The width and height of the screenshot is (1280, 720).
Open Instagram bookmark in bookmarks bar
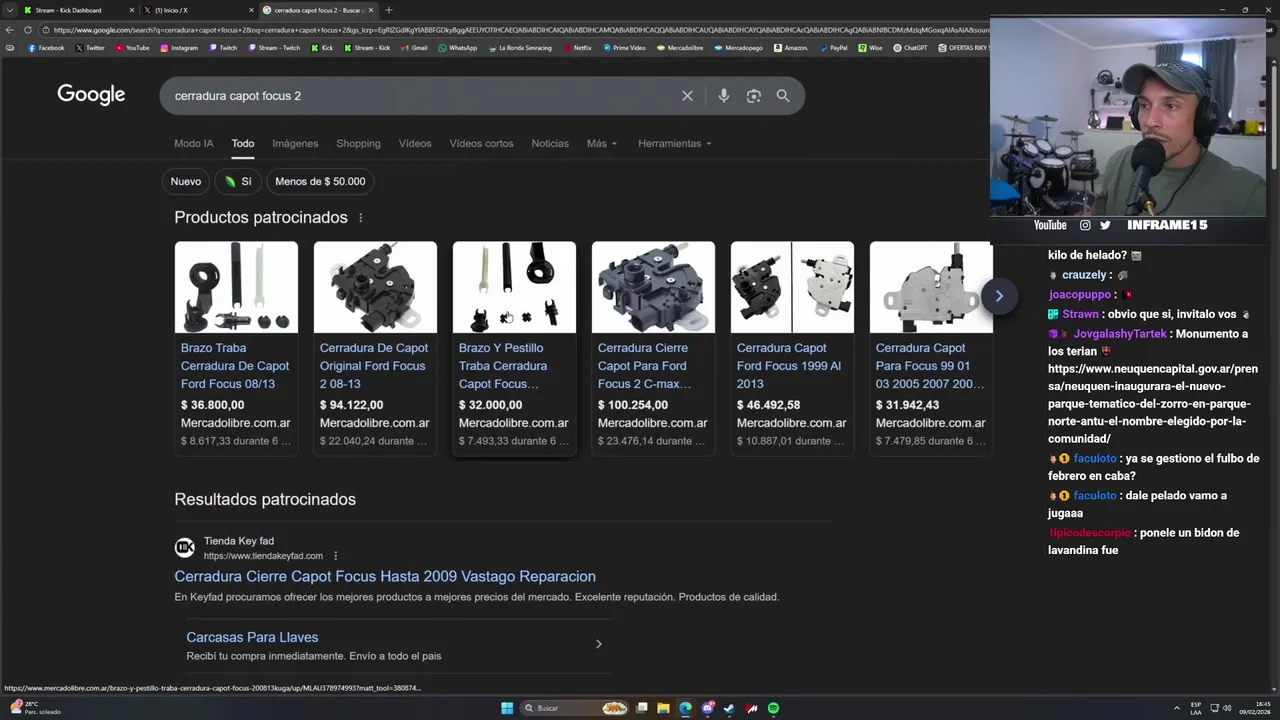[179, 48]
